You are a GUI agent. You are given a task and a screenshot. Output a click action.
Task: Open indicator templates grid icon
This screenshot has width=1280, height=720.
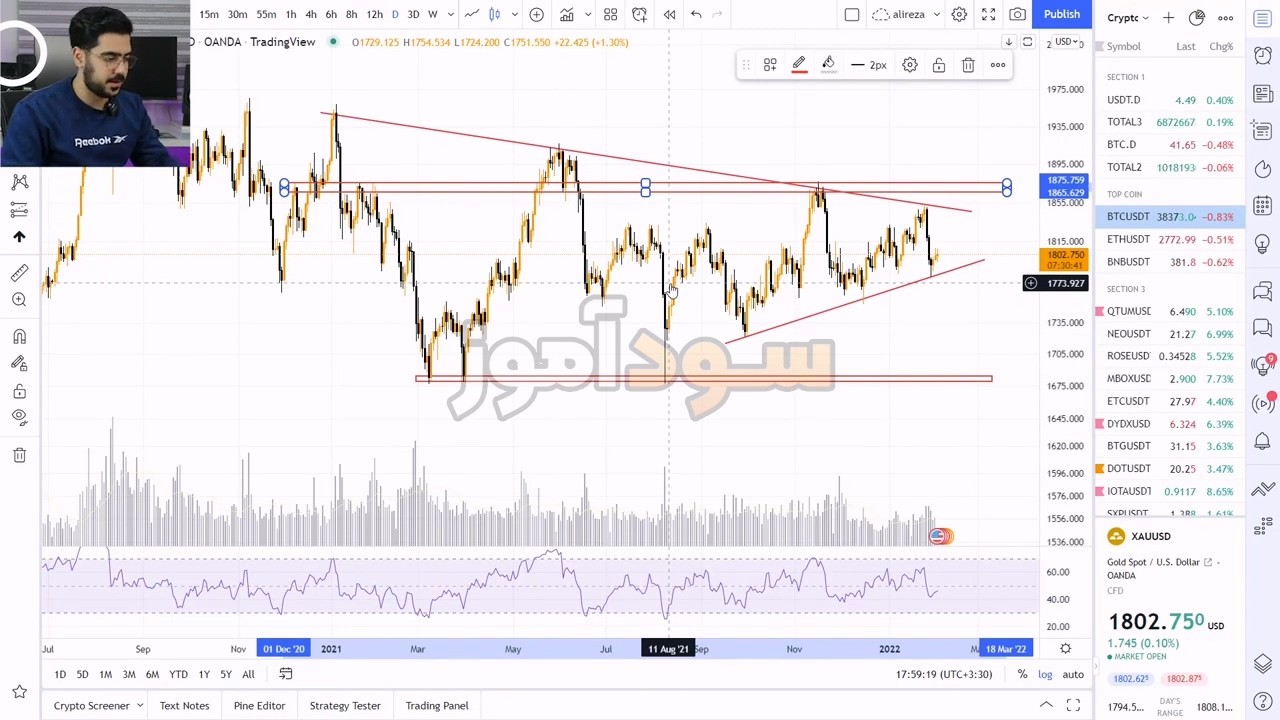pyautogui.click(x=610, y=14)
